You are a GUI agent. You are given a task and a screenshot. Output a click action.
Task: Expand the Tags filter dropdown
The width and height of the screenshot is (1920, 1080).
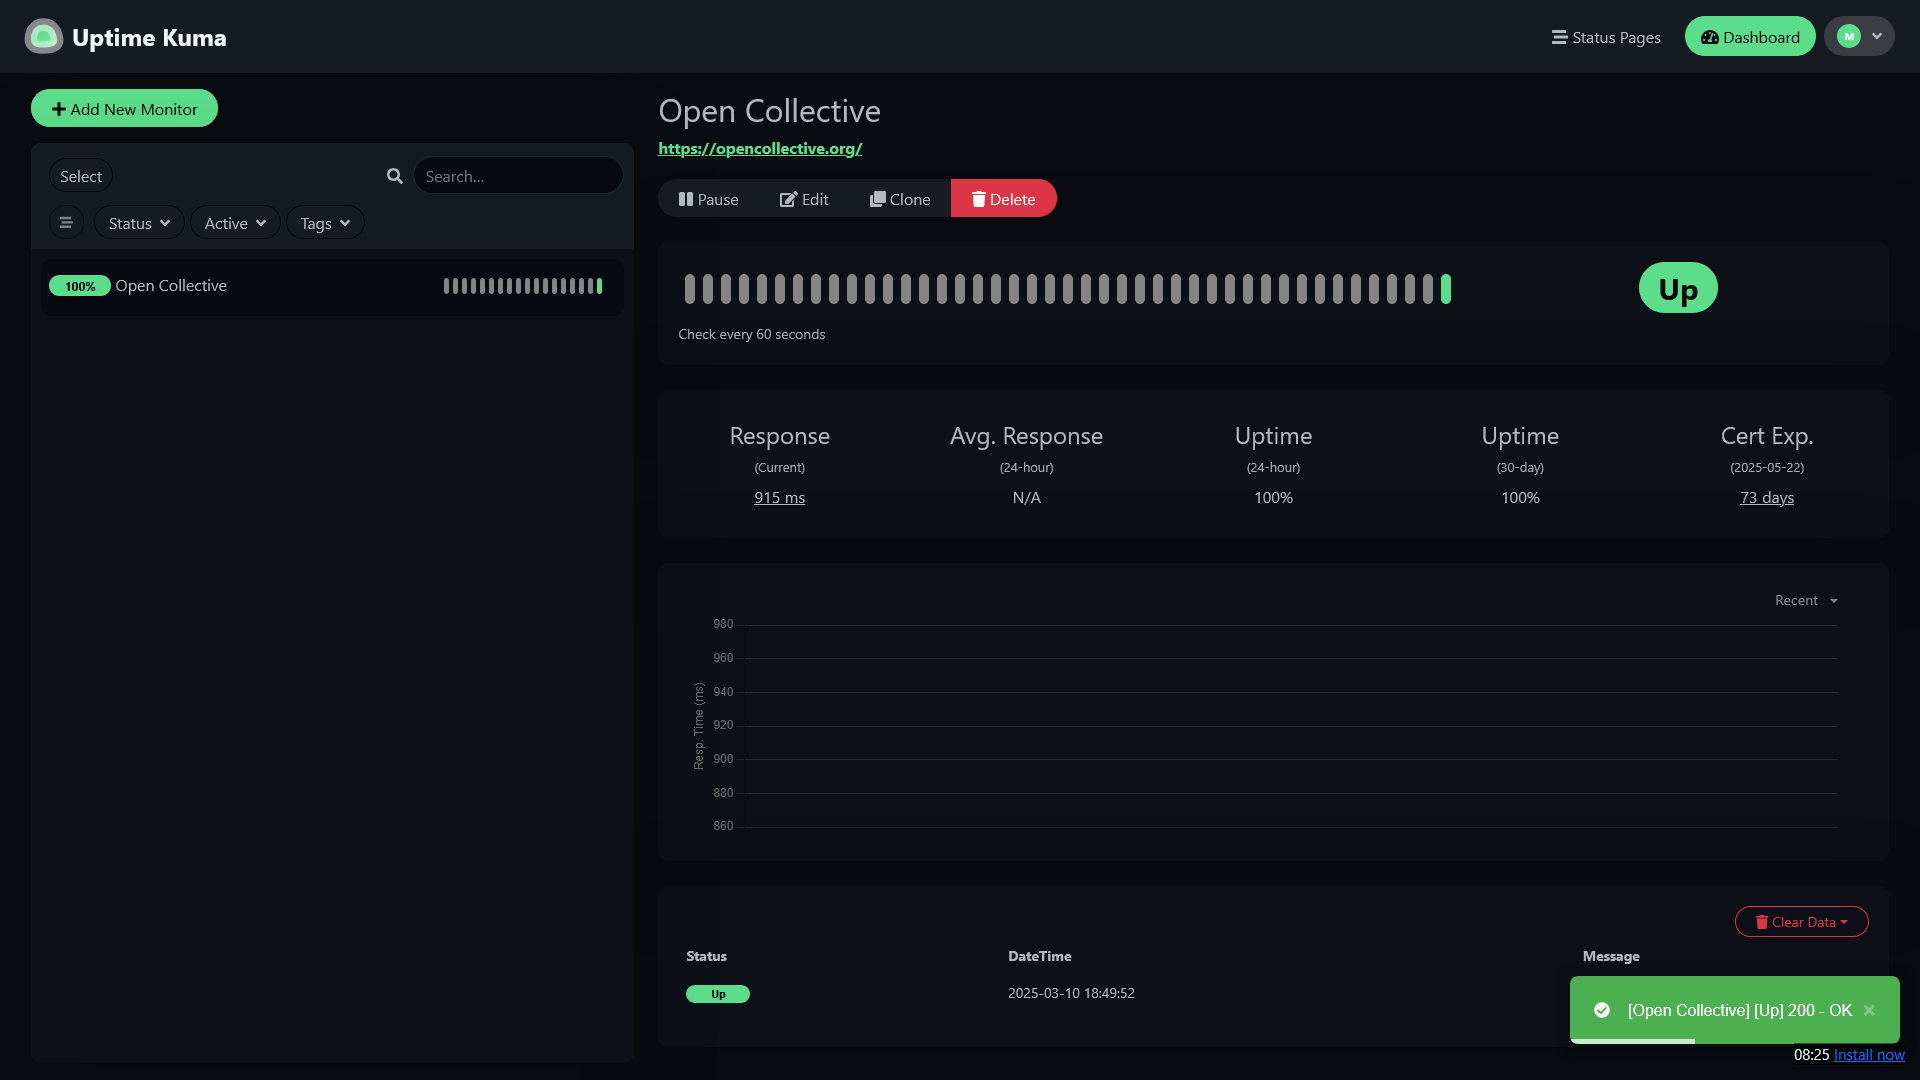point(325,223)
